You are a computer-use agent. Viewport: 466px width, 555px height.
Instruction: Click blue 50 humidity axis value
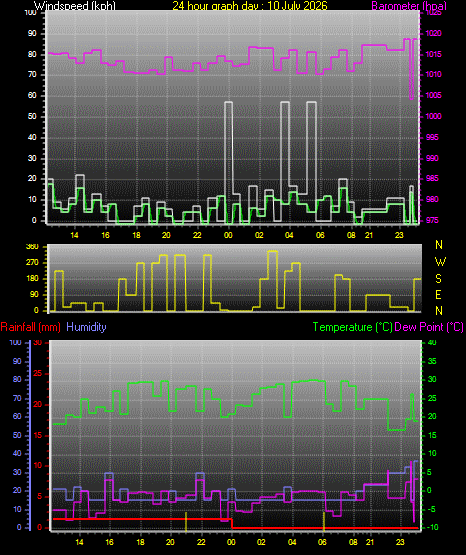[x=17, y=435]
